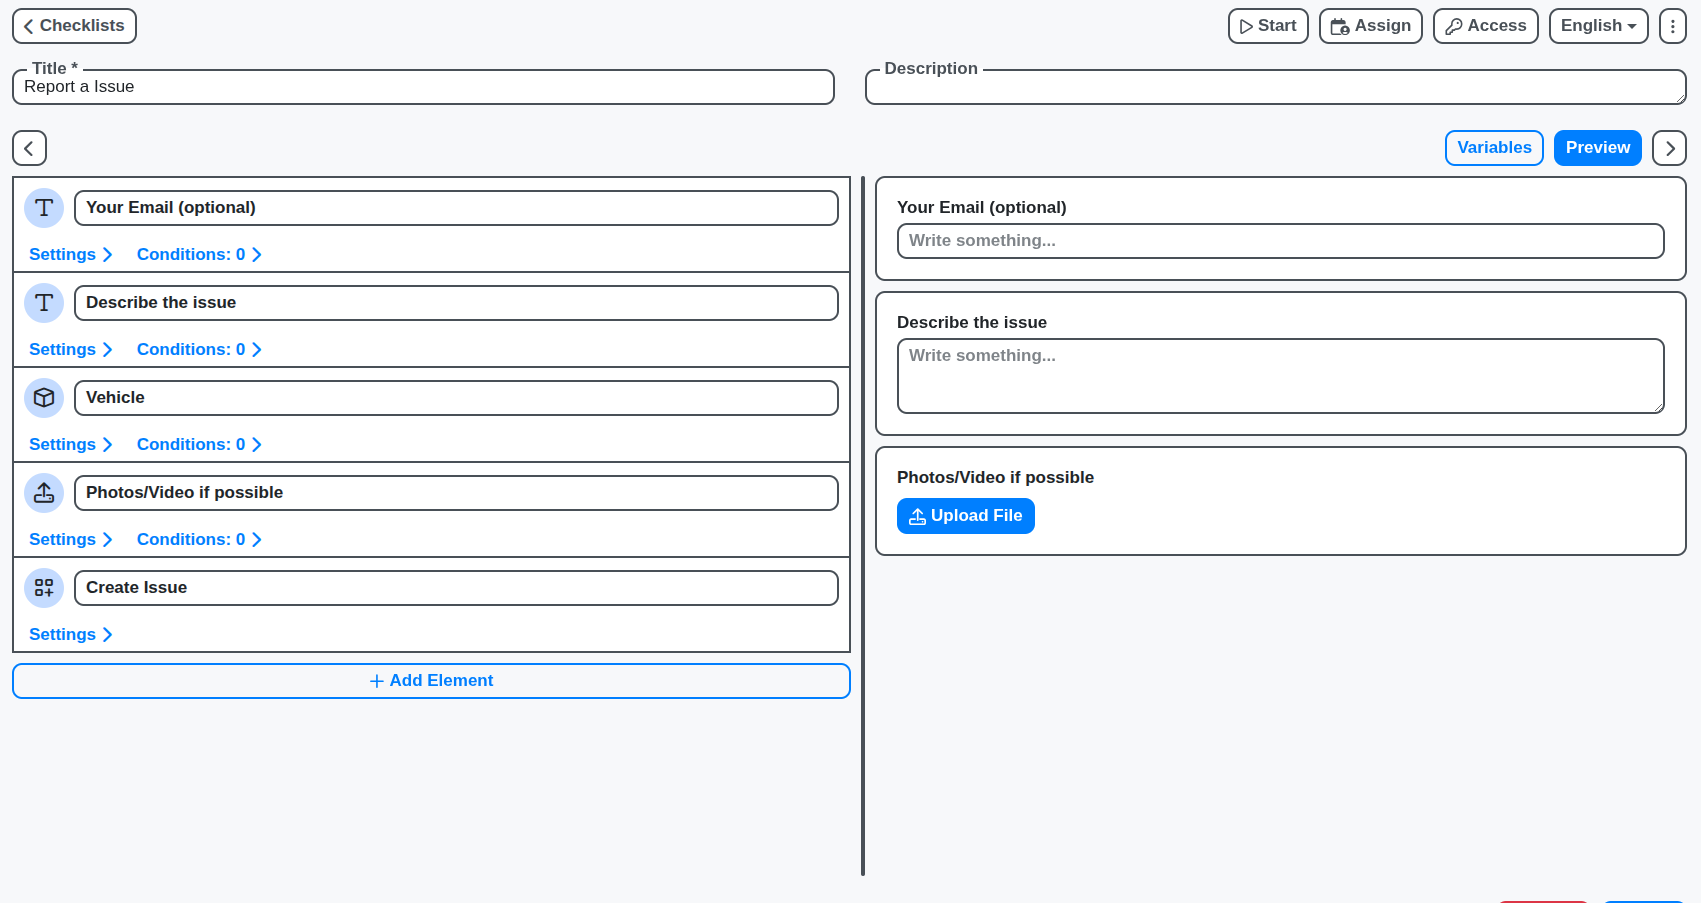Screen dimensions: 1701x903
Task: Switch to the Preview tab
Action: pyautogui.click(x=1597, y=148)
